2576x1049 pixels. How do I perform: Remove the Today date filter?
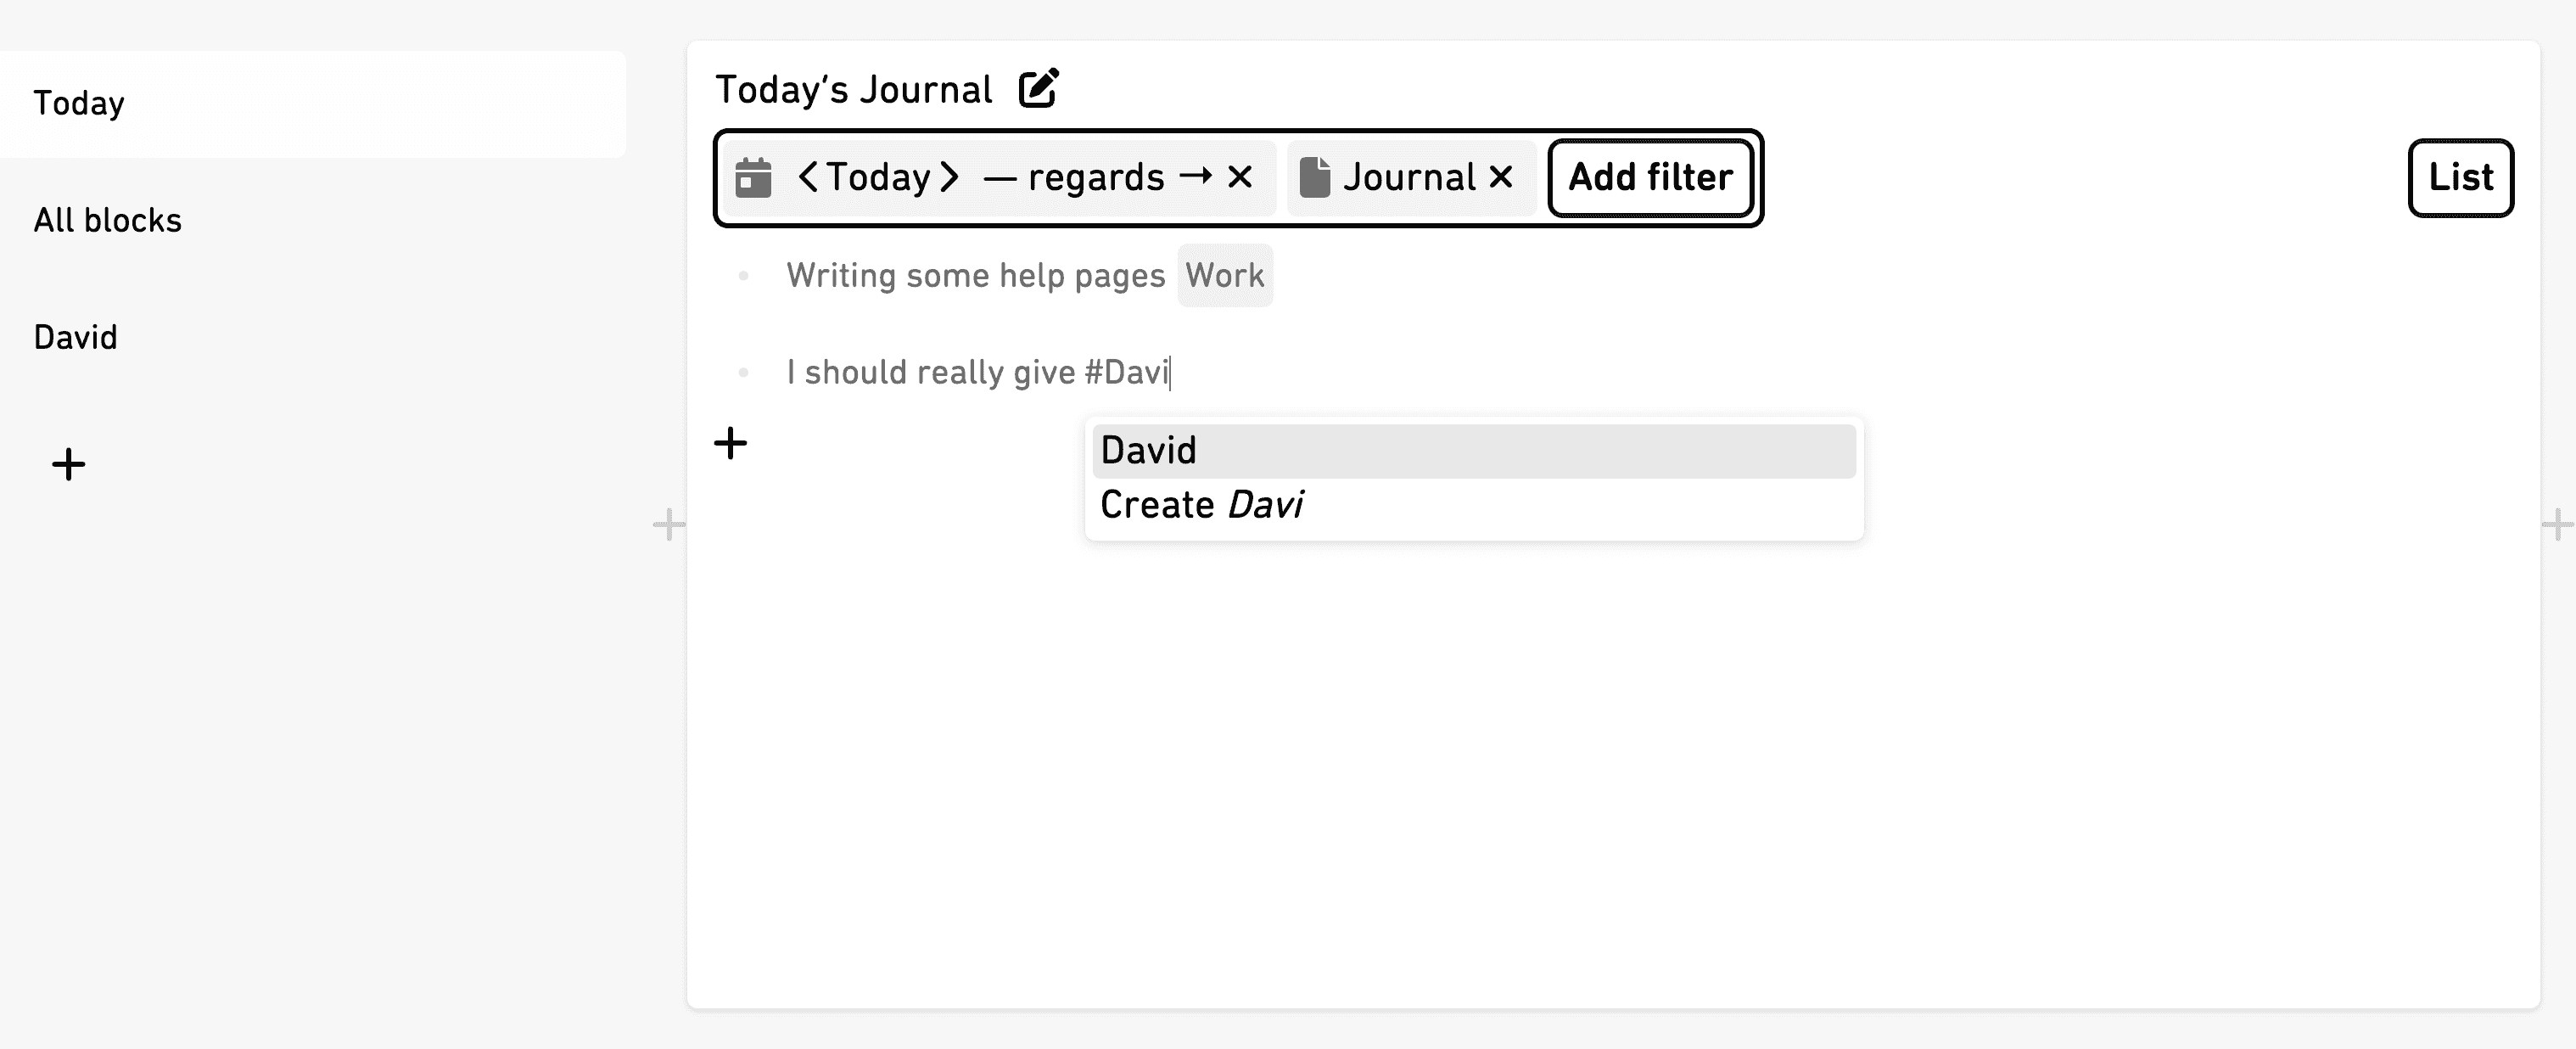1240,177
